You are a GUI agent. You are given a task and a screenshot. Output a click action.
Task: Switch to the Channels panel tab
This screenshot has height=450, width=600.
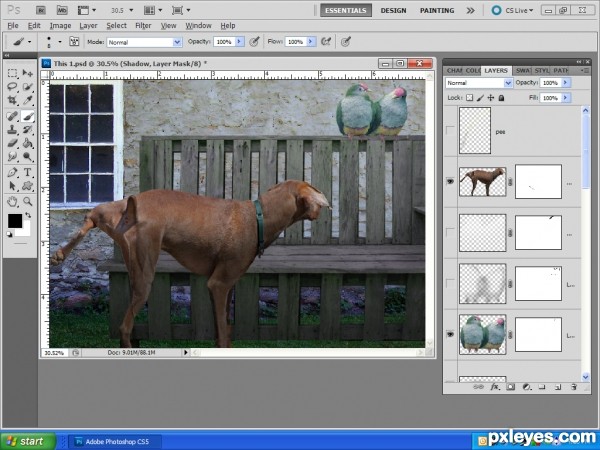[454, 70]
